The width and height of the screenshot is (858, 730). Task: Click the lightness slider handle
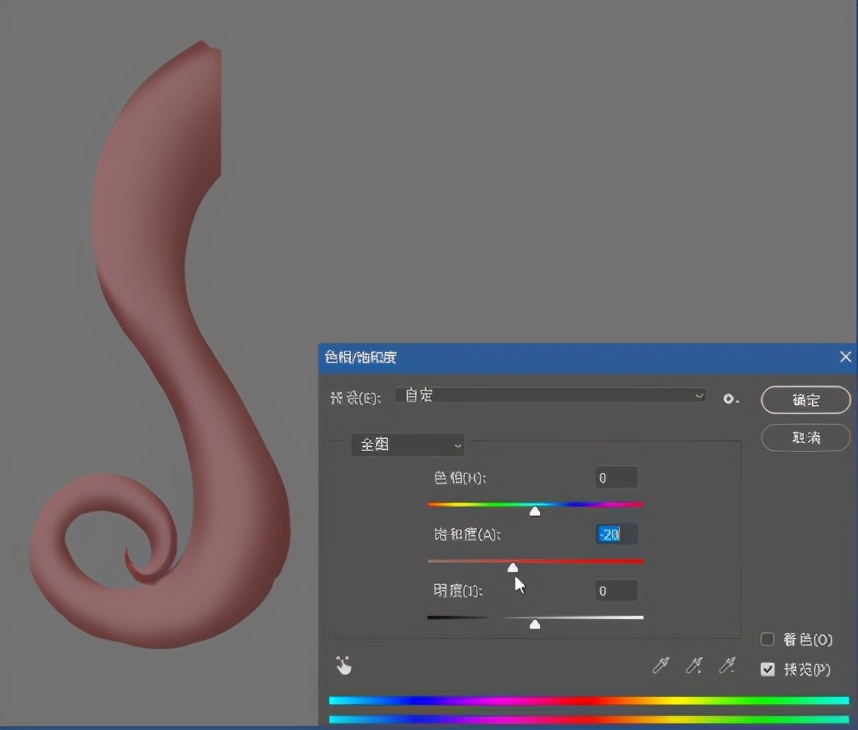tap(535, 624)
